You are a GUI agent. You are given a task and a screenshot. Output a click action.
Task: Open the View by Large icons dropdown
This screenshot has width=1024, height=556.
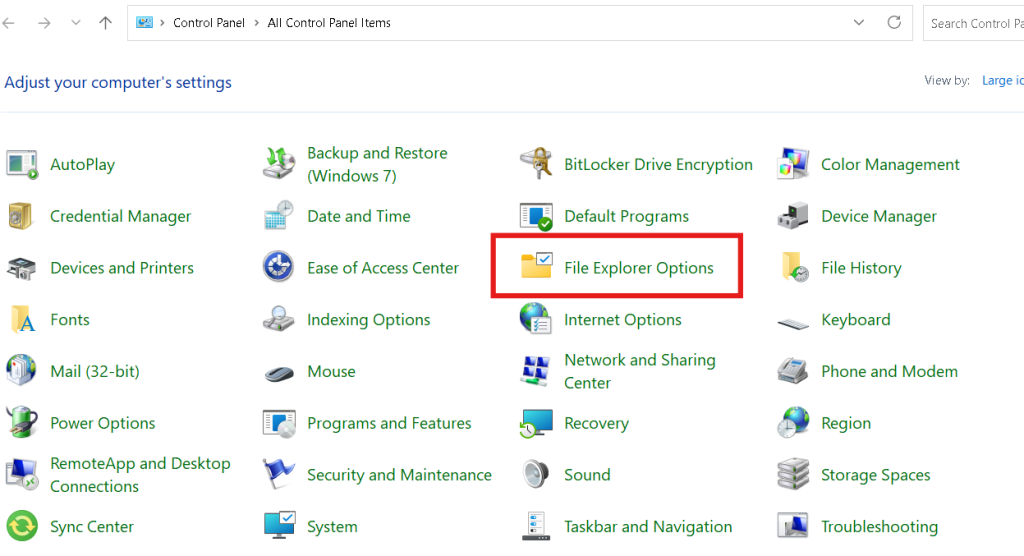1002,80
